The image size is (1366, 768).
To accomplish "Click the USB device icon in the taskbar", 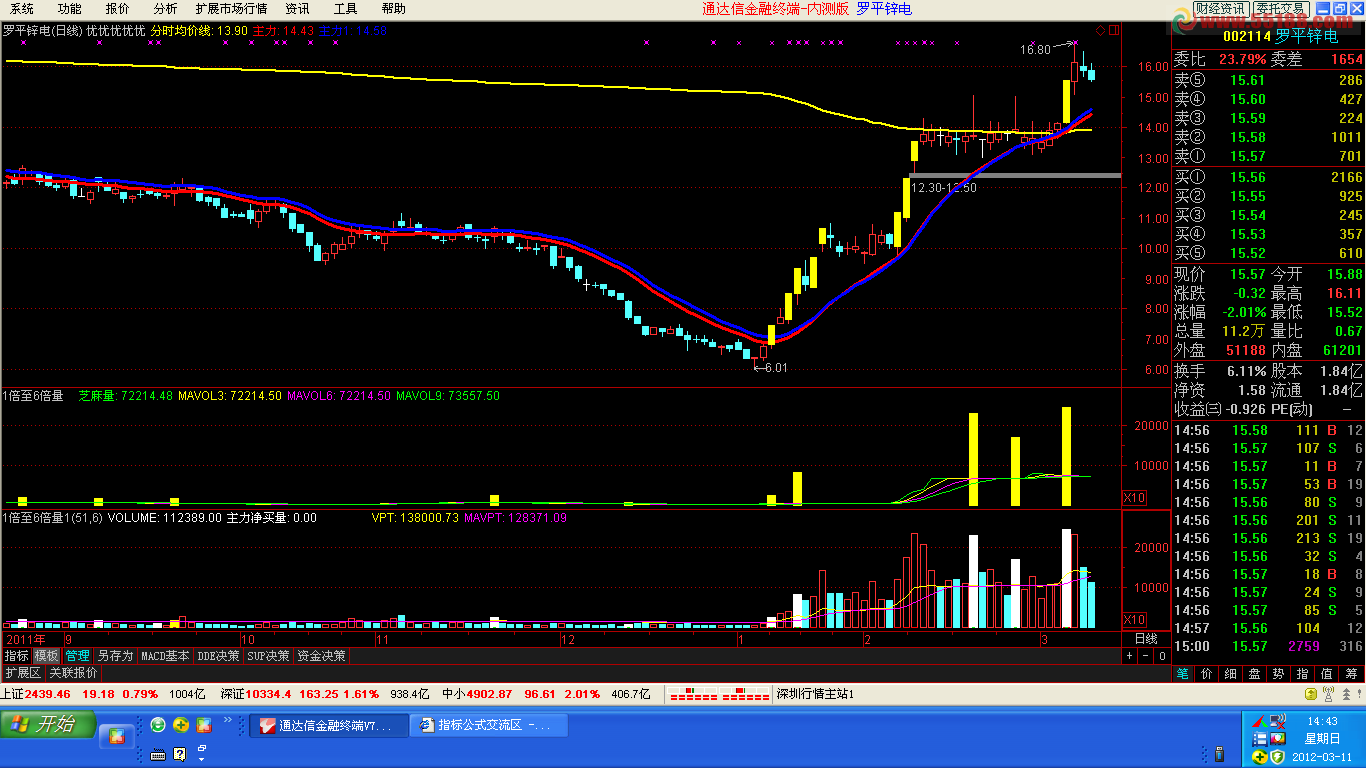I will pyautogui.click(x=1219, y=754).
